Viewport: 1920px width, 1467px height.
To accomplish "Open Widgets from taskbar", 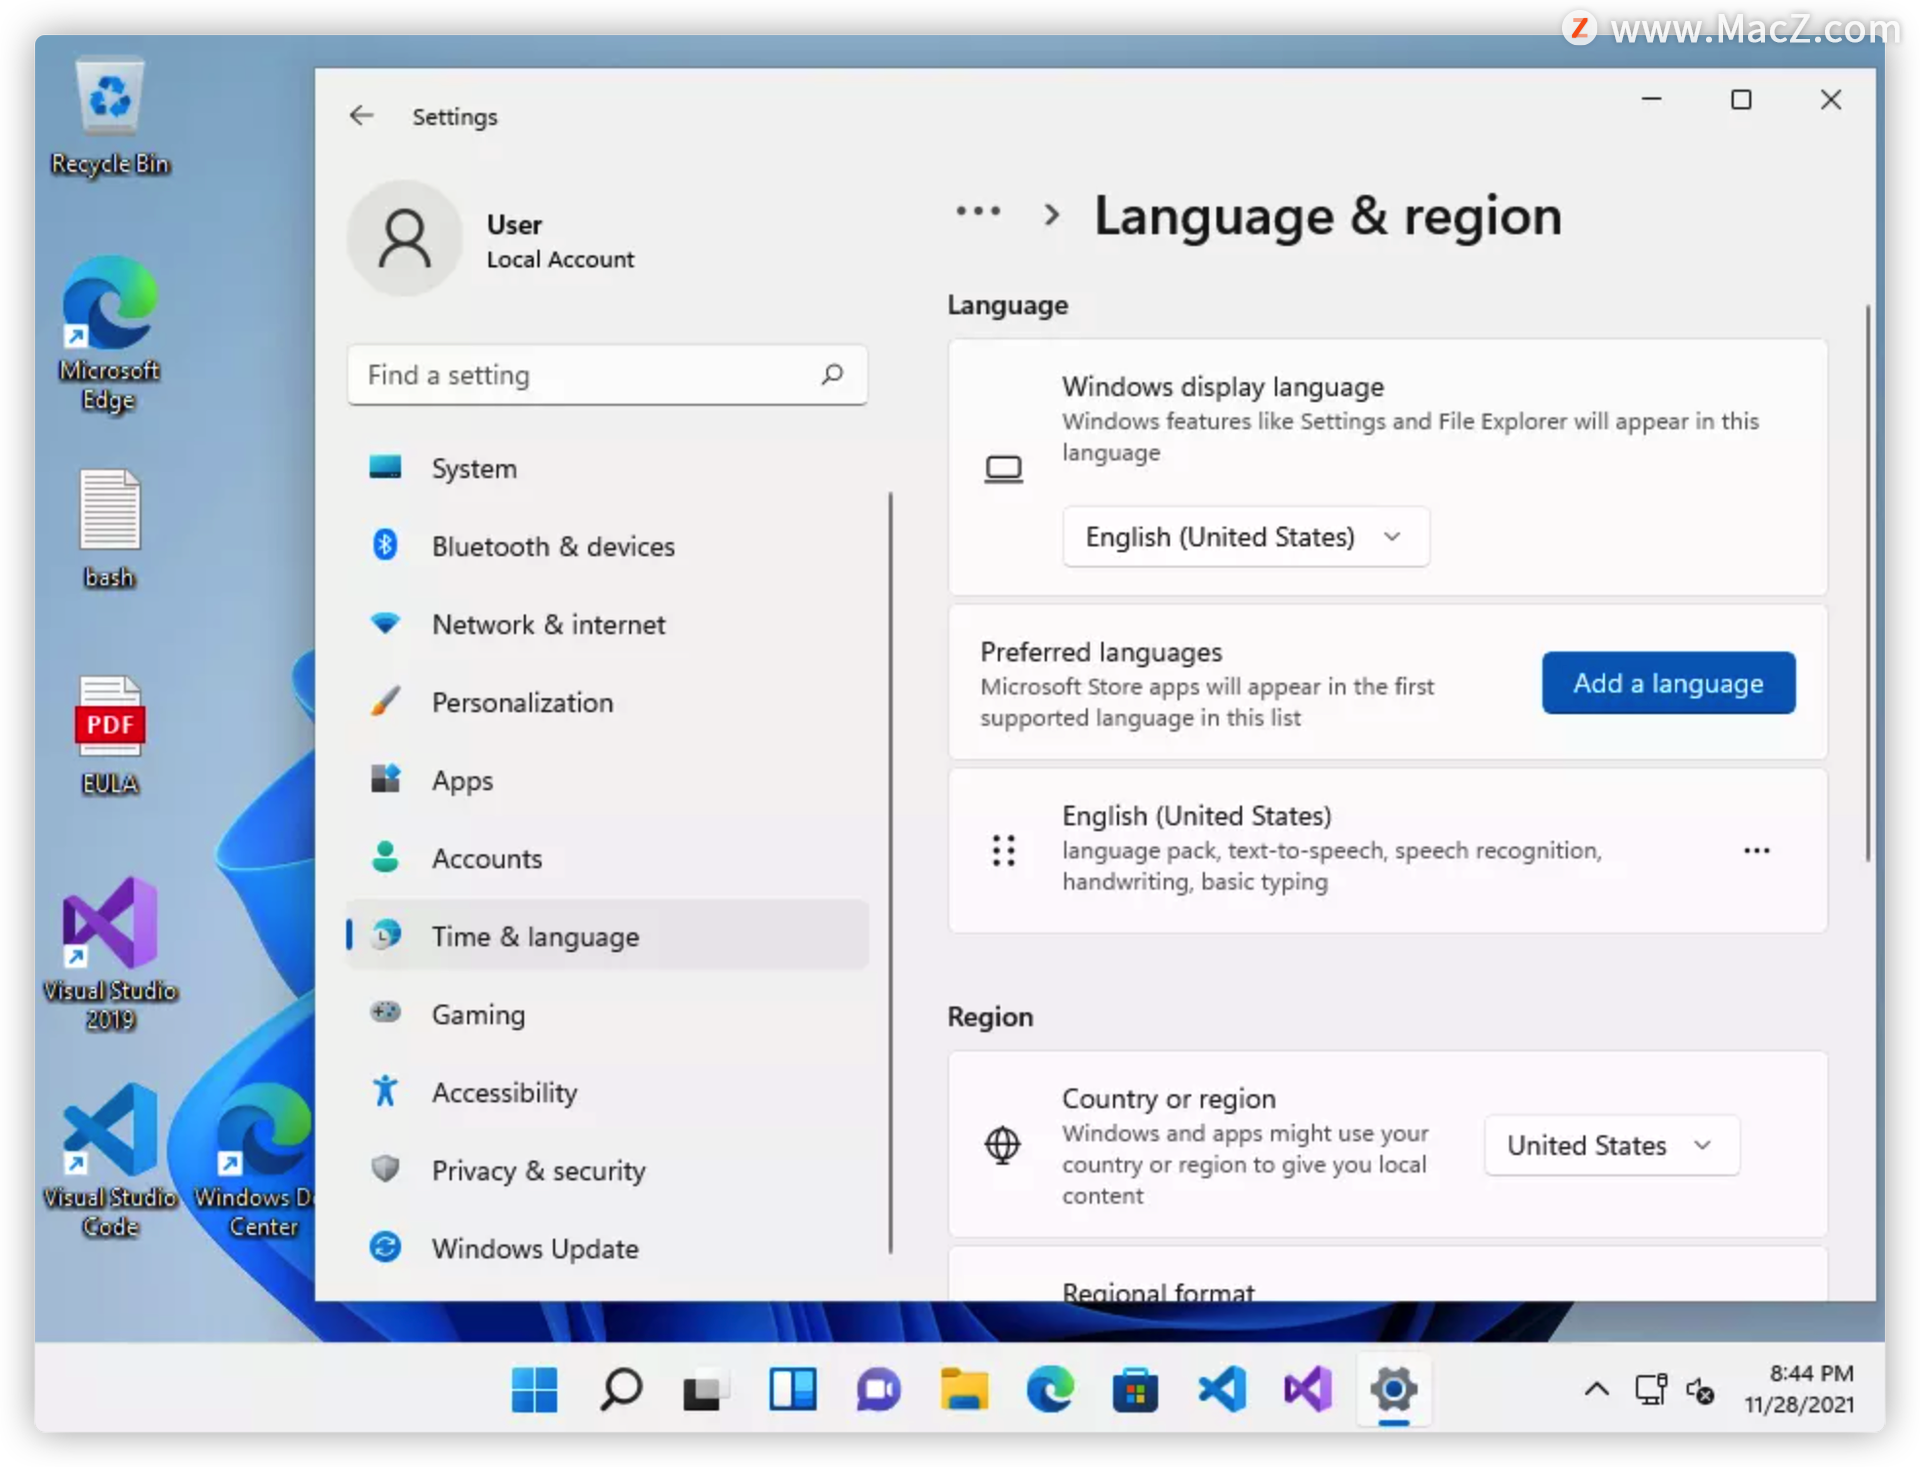I will [792, 1389].
